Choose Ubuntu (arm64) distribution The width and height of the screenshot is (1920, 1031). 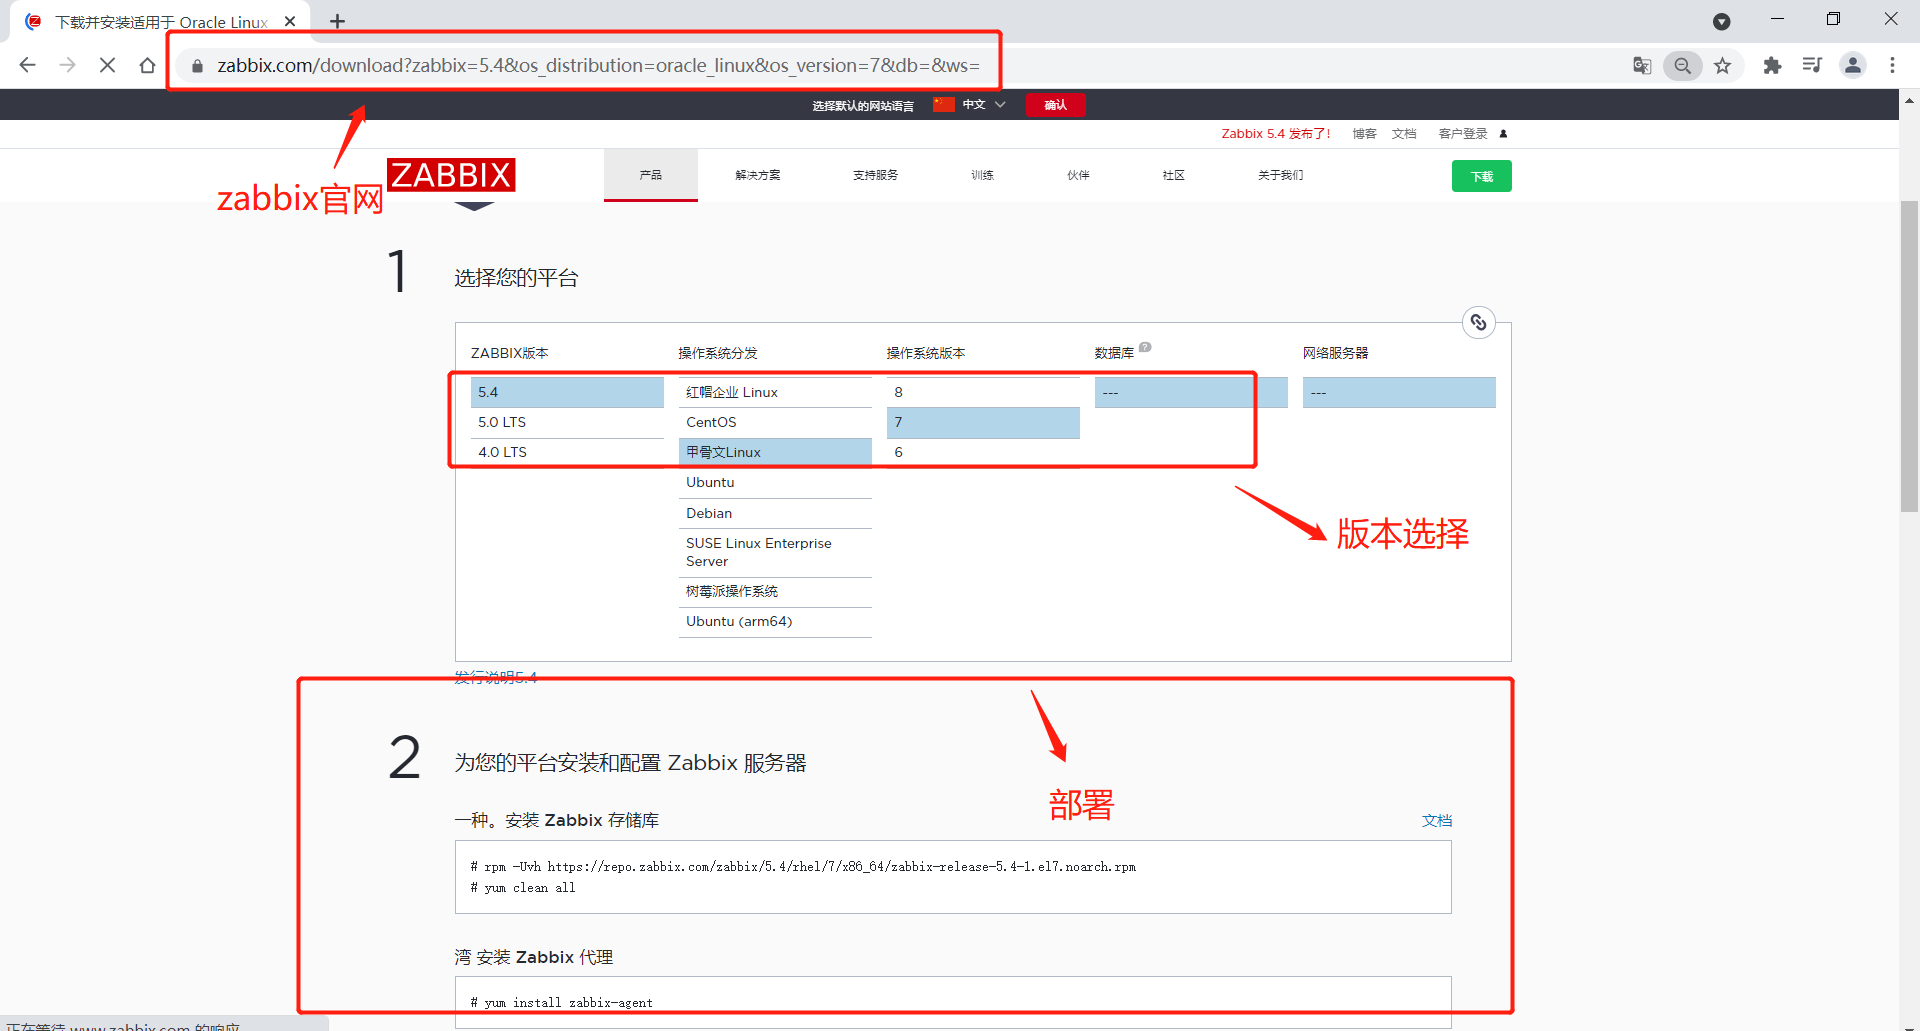pos(775,621)
